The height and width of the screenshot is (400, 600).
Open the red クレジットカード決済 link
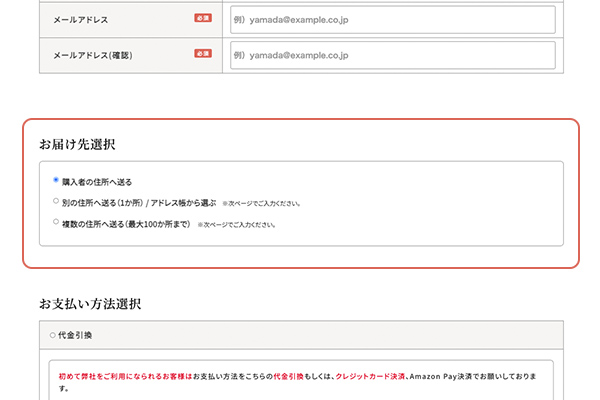[371, 376]
